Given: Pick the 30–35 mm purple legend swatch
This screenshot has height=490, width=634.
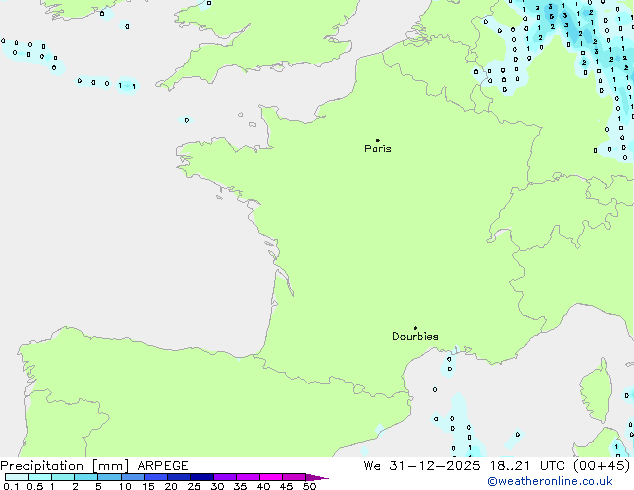Looking at the screenshot, I should click(225, 477).
